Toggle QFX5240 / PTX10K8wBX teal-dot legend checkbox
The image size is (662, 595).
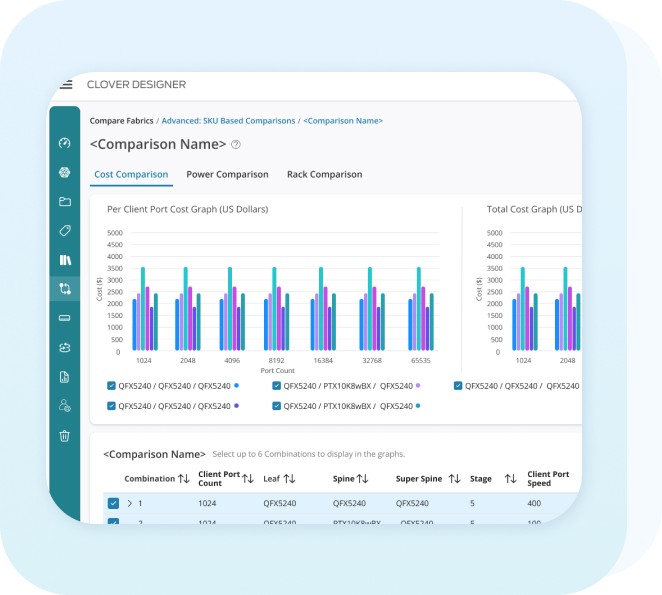tap(277, 406)
